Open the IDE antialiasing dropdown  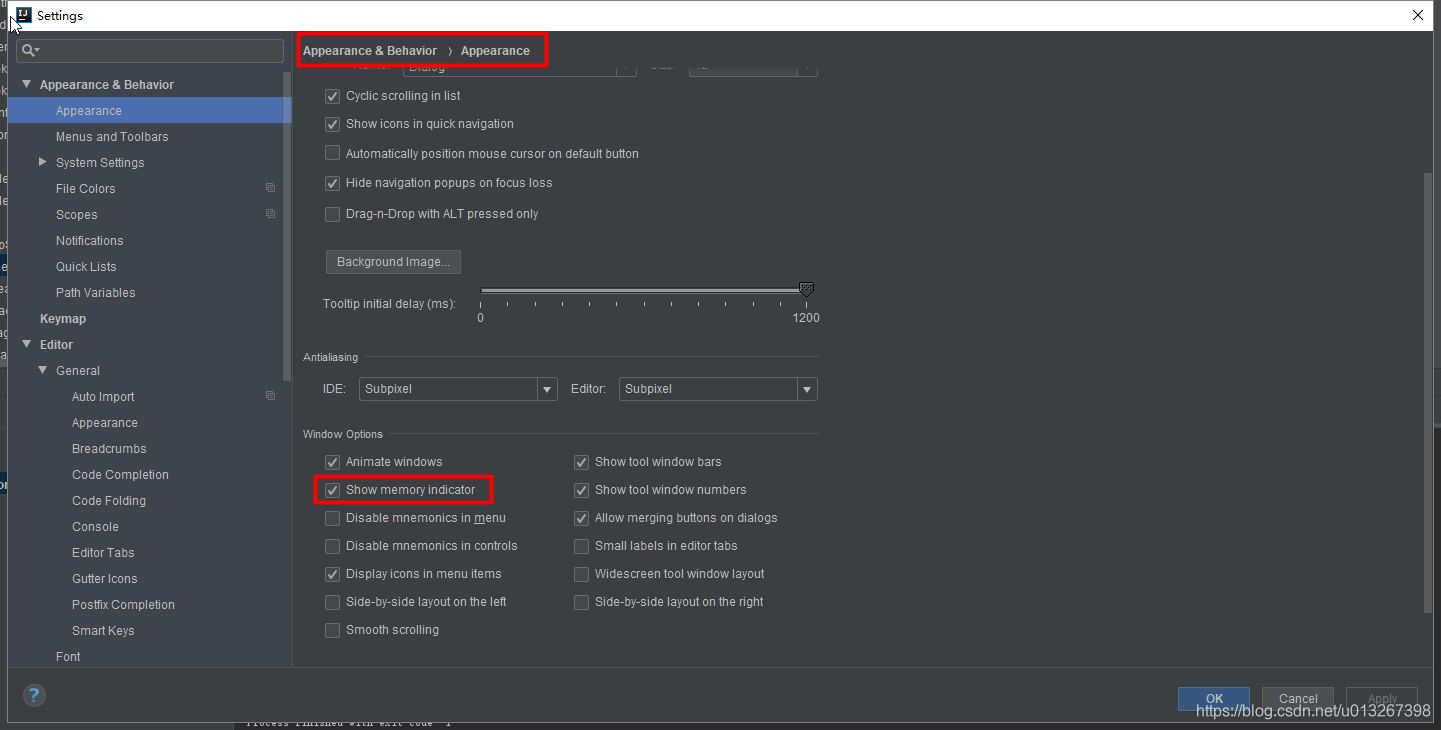click(458, 389)
